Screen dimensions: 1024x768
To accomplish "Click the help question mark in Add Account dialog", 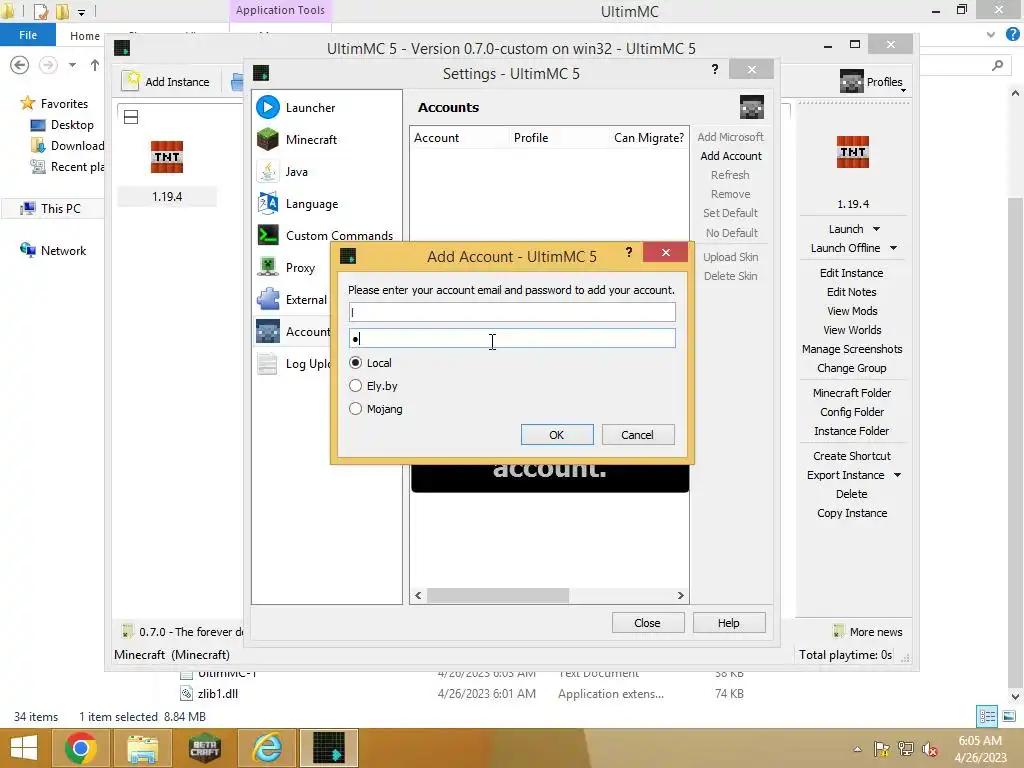I will (629, 252).
